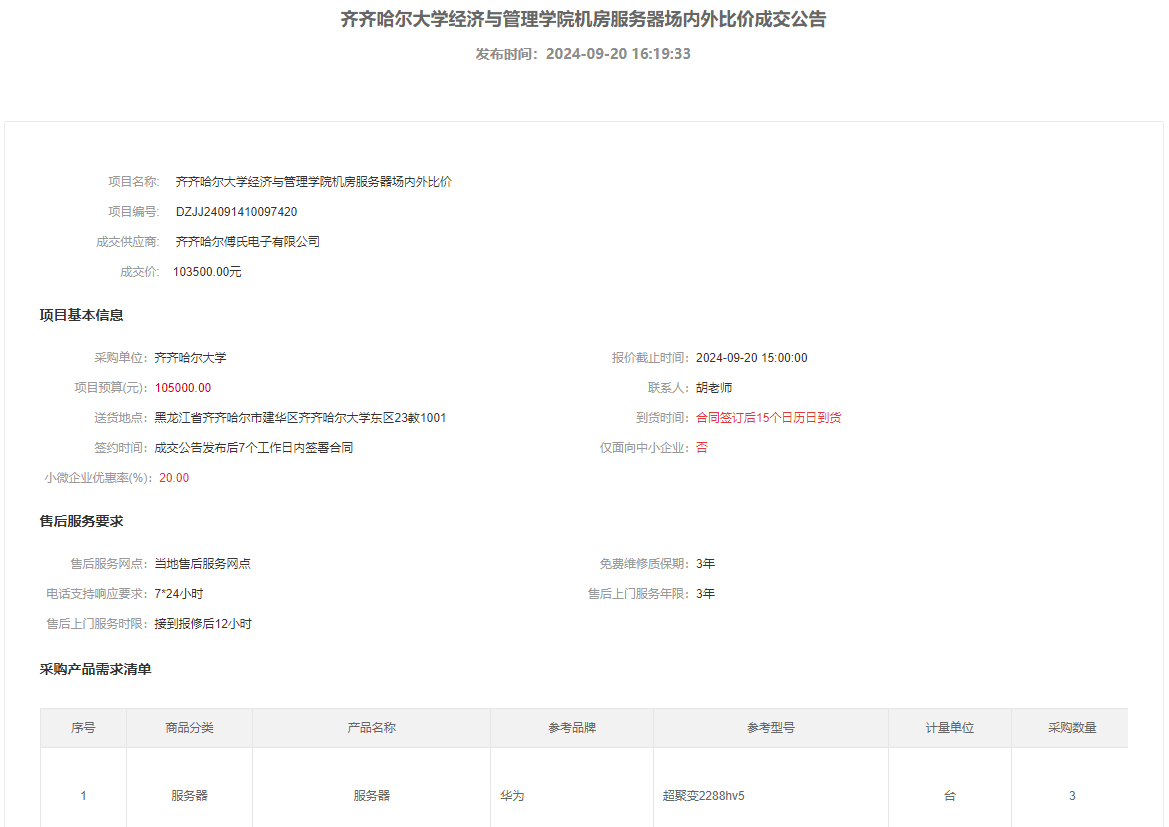Click the 产品名称 column header
Image resolution: width=1169 pixels, height=827 pixels.
pyautogui.click(x=371, y=728)
